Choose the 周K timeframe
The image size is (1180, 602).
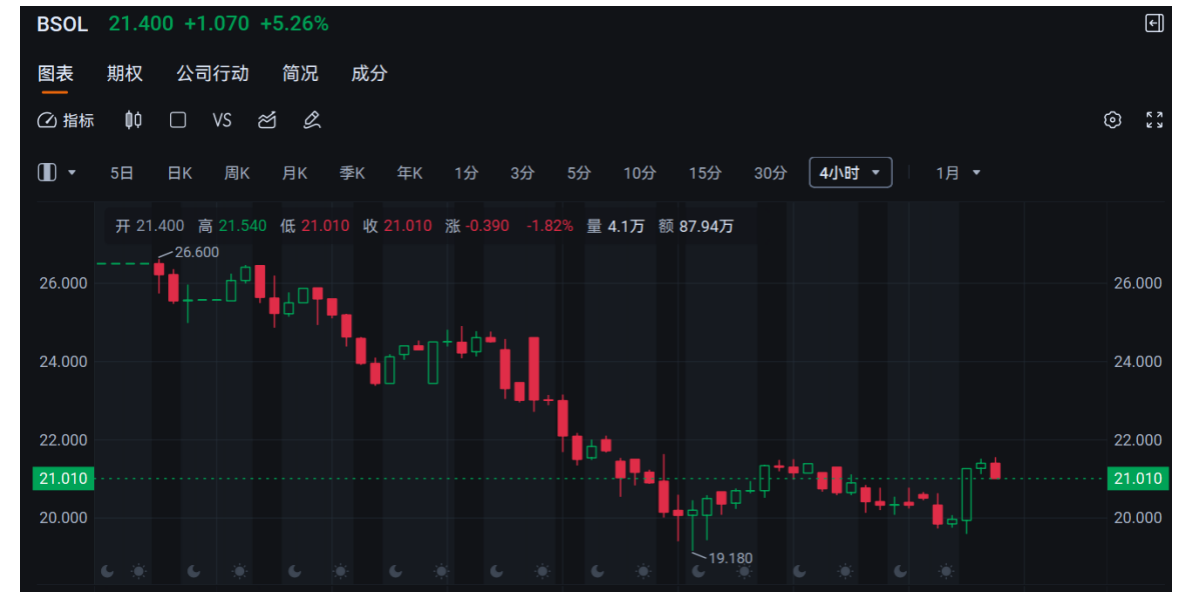point(237,173)
